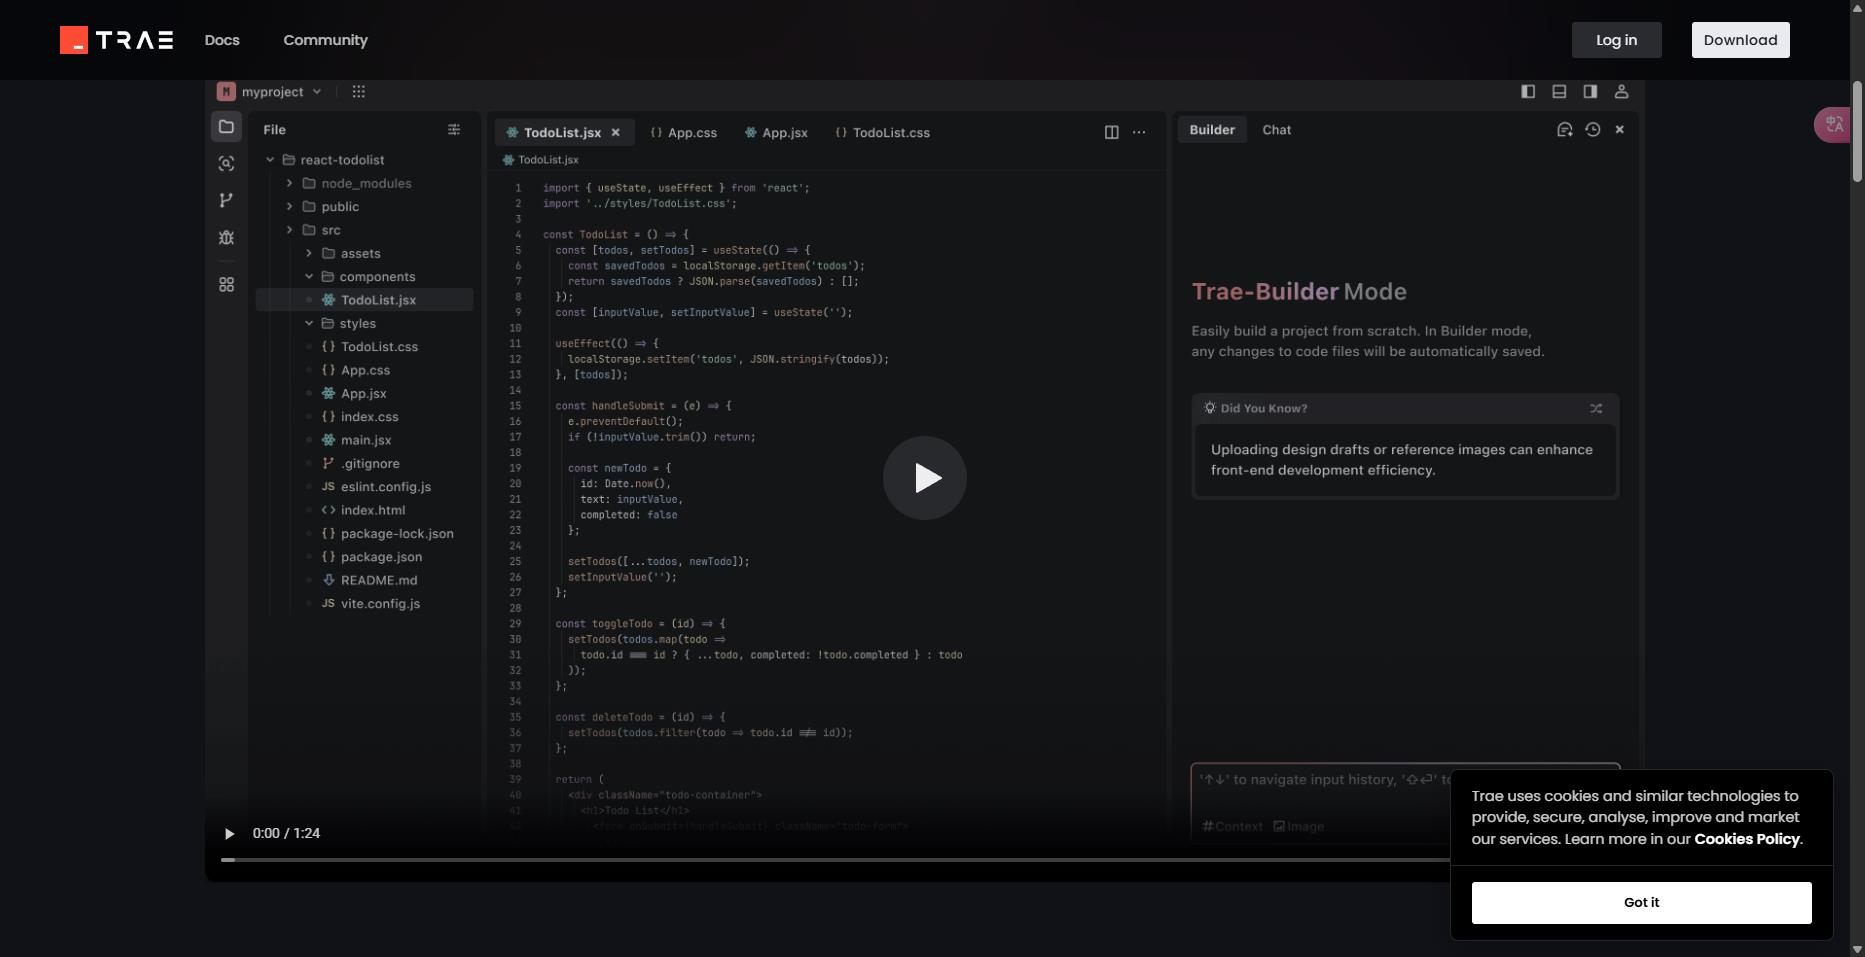This screenshot has height=957, width=1865.
Task: Select index.html in file tree
Action: [365, 510]
